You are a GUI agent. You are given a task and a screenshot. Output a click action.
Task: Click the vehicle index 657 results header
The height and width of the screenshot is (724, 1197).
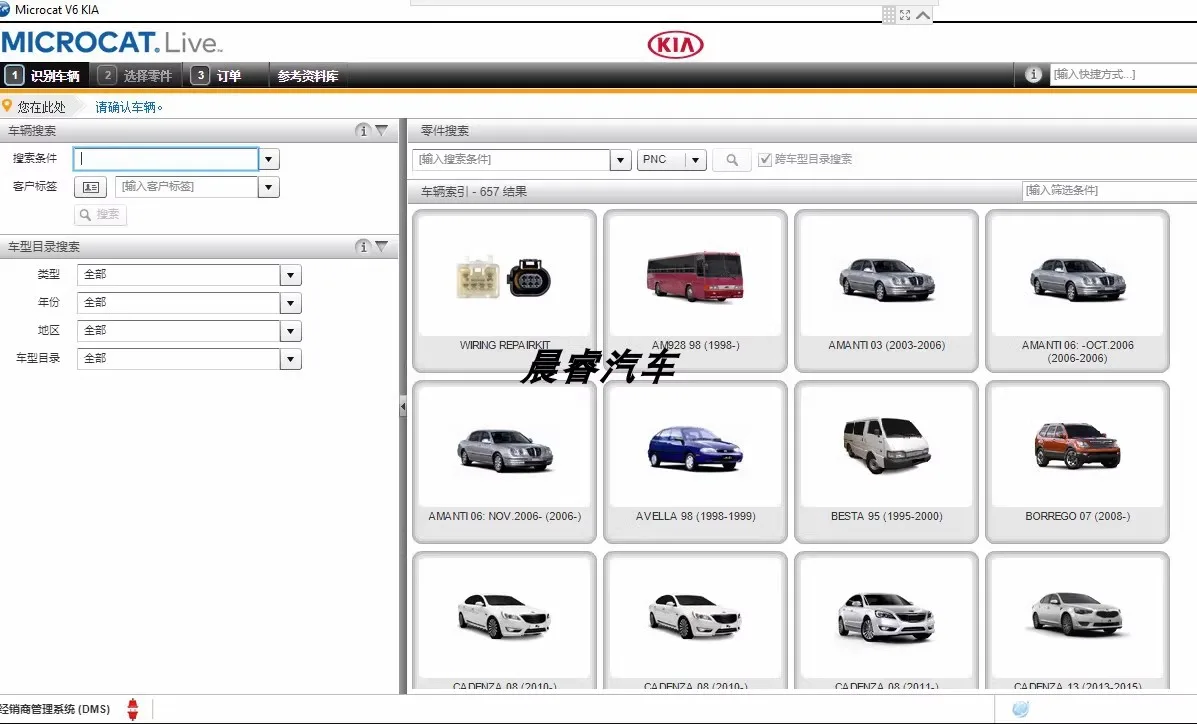coord(474,192)
